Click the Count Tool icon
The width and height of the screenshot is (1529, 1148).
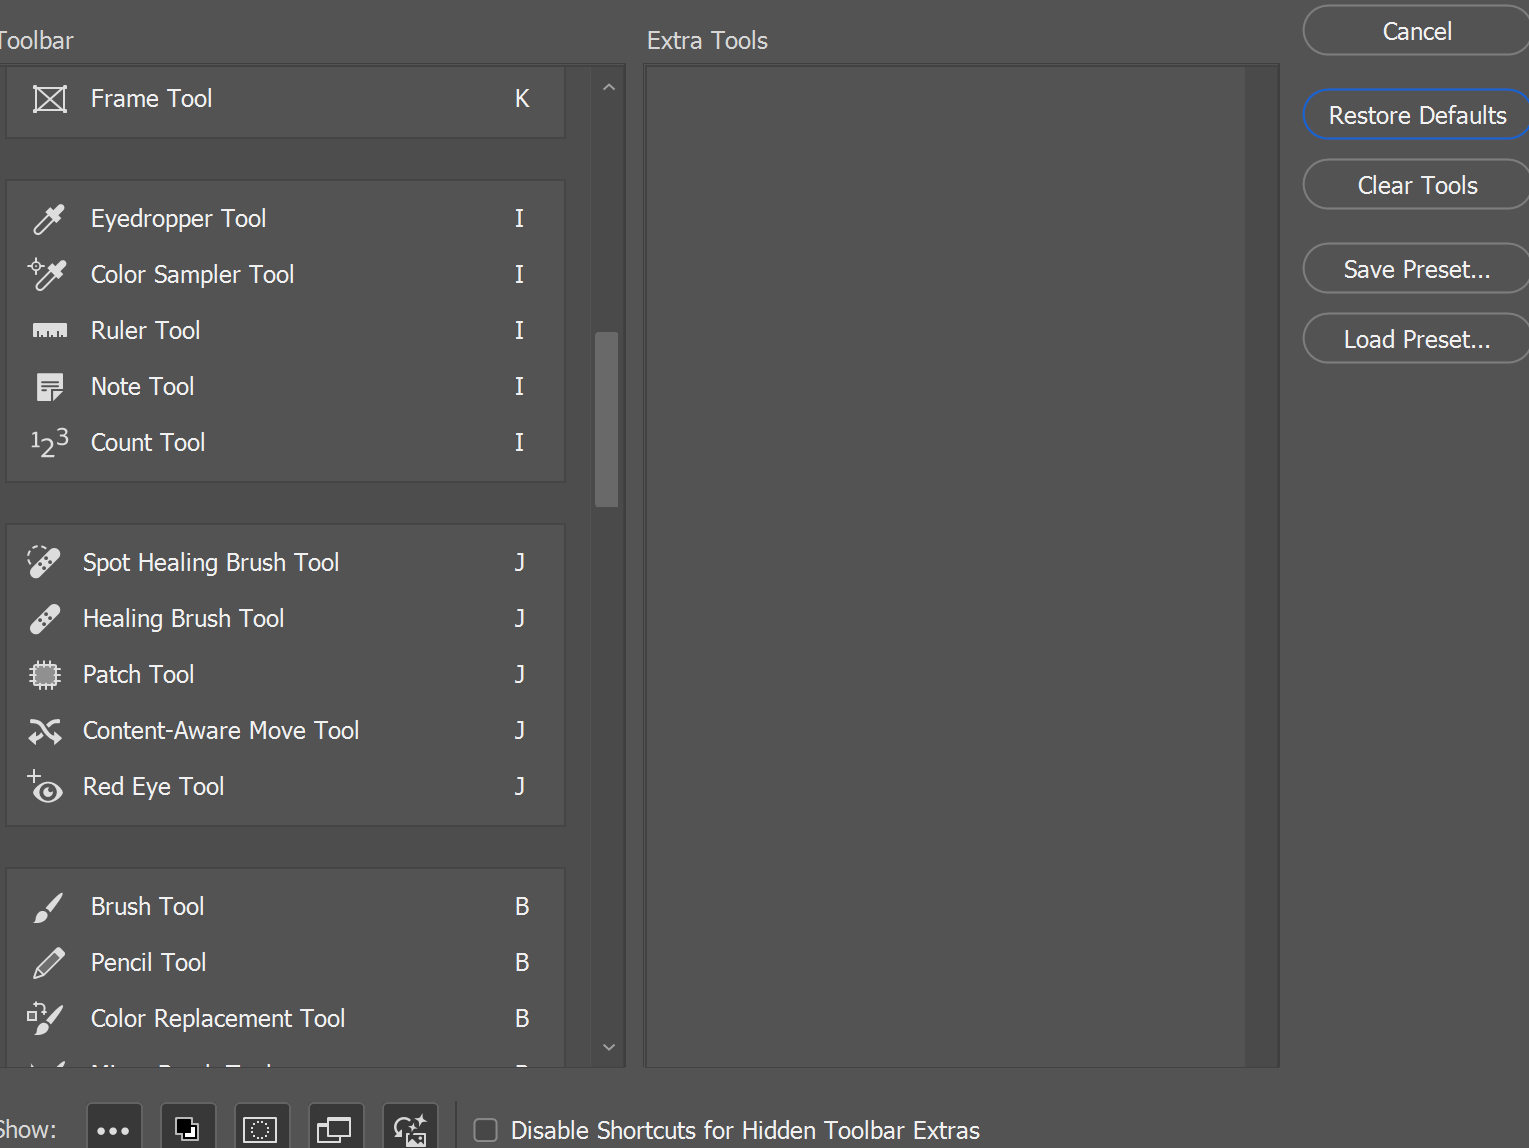coord(48,442)
